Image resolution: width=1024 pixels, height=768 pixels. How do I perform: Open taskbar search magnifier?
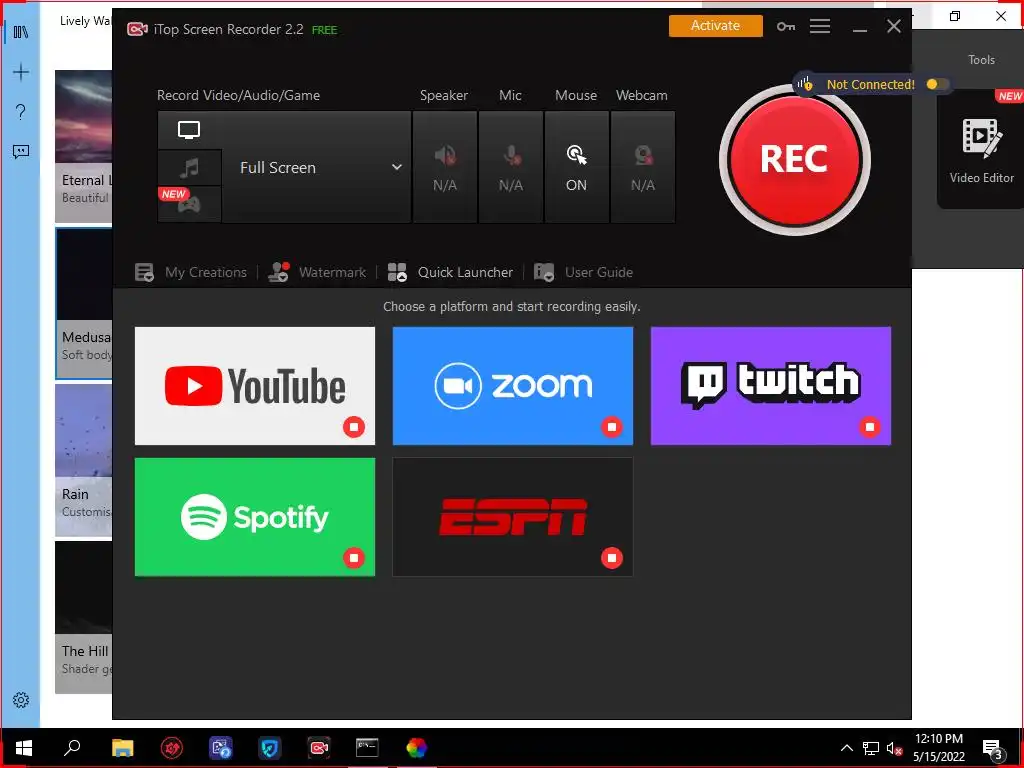72,748
